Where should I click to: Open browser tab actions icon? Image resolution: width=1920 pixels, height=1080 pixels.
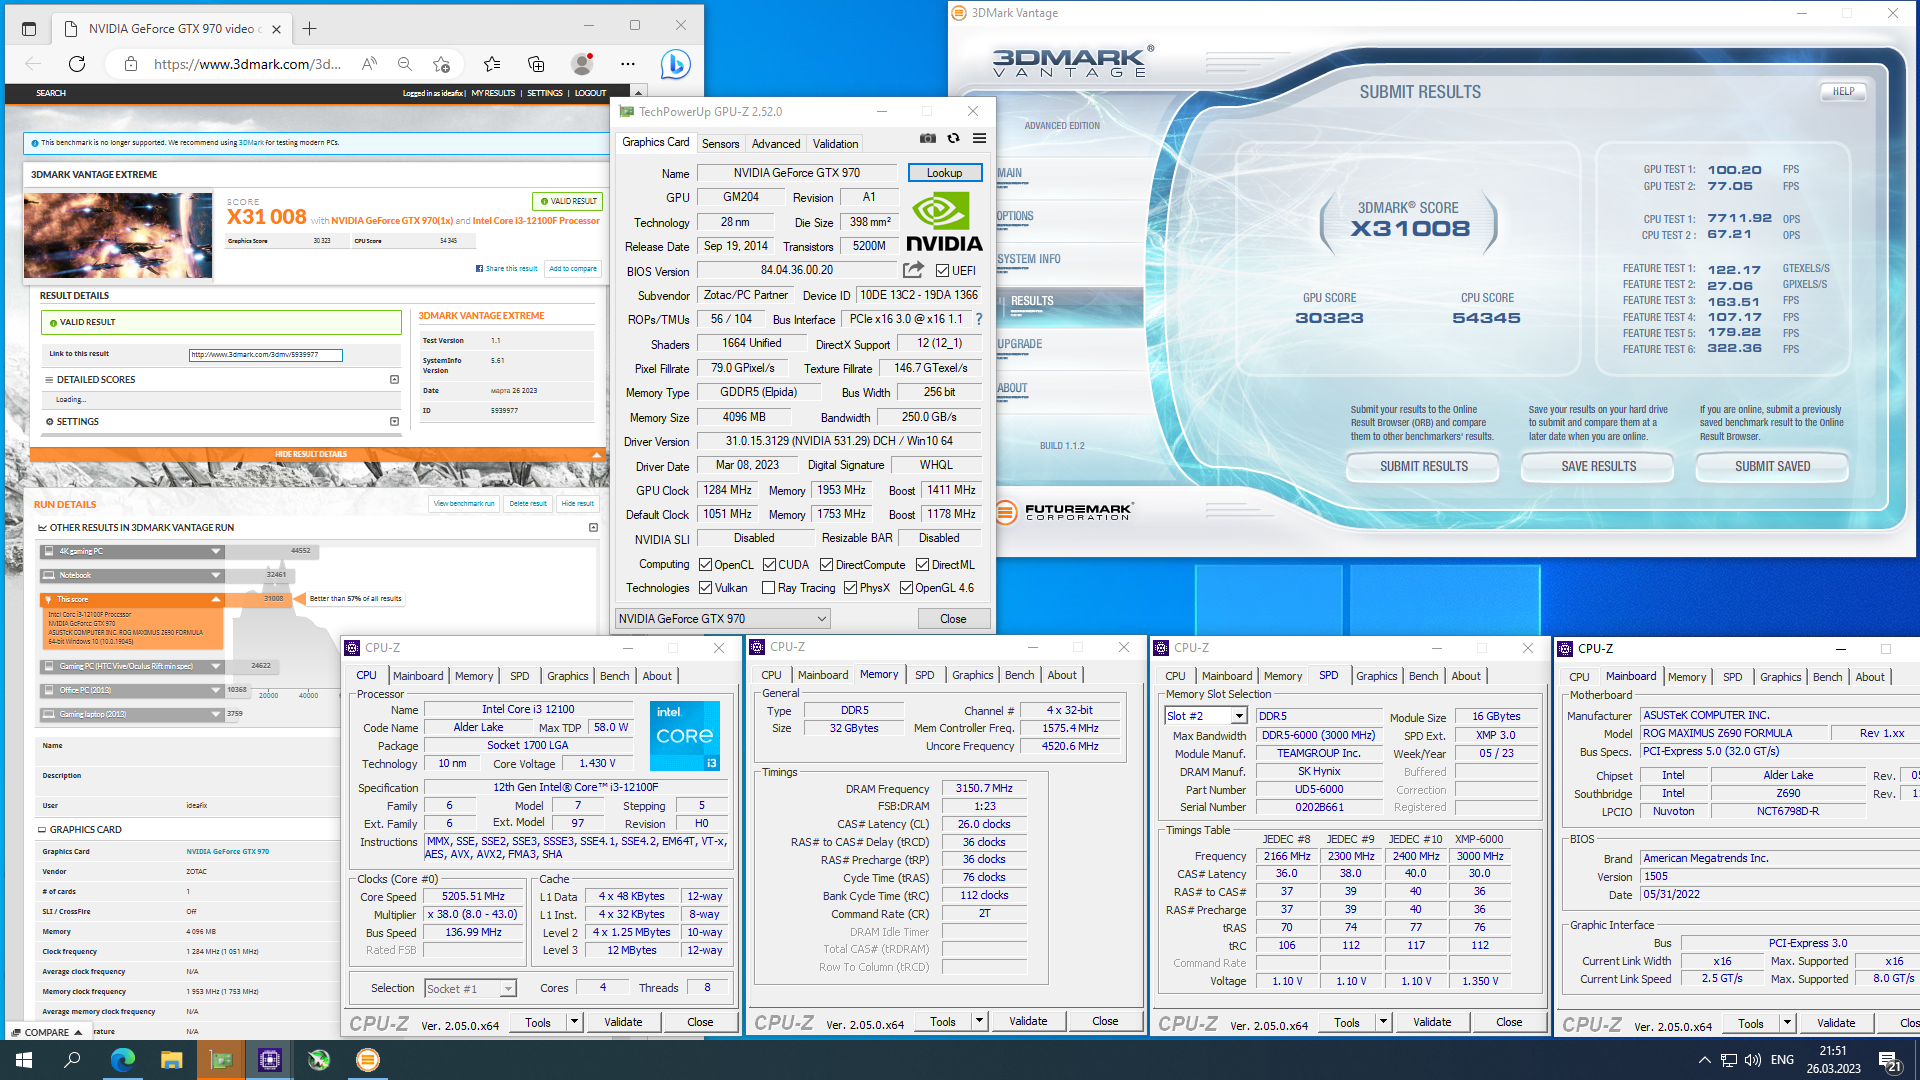29,29
